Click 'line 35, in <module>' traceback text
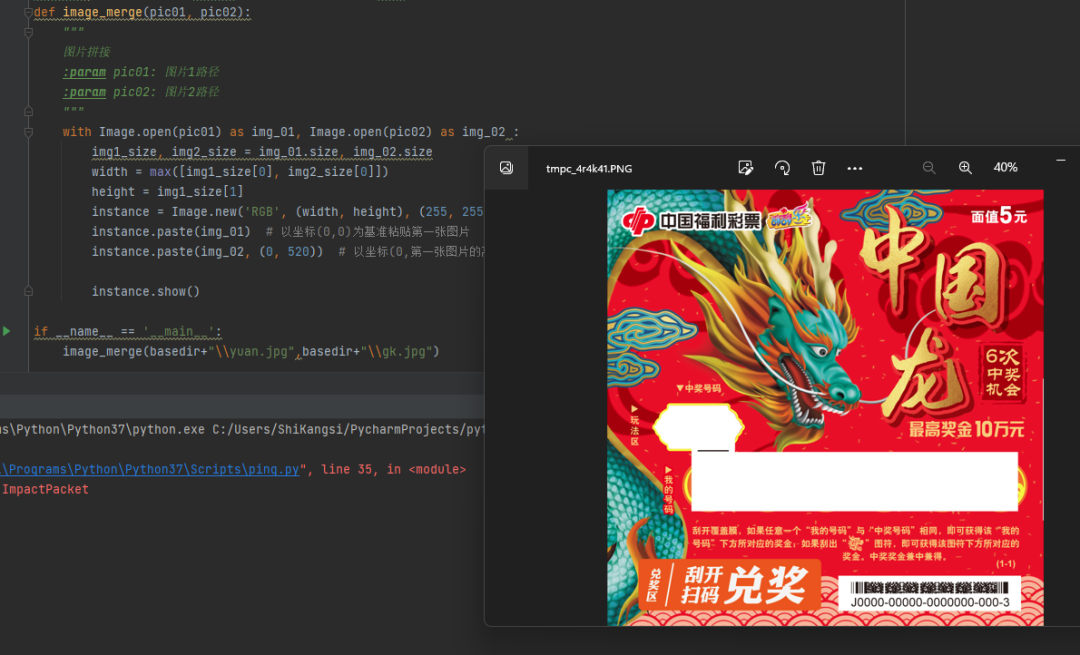Image resolution: width=1080 pixels, height=655 pixels. pos(394,469)
